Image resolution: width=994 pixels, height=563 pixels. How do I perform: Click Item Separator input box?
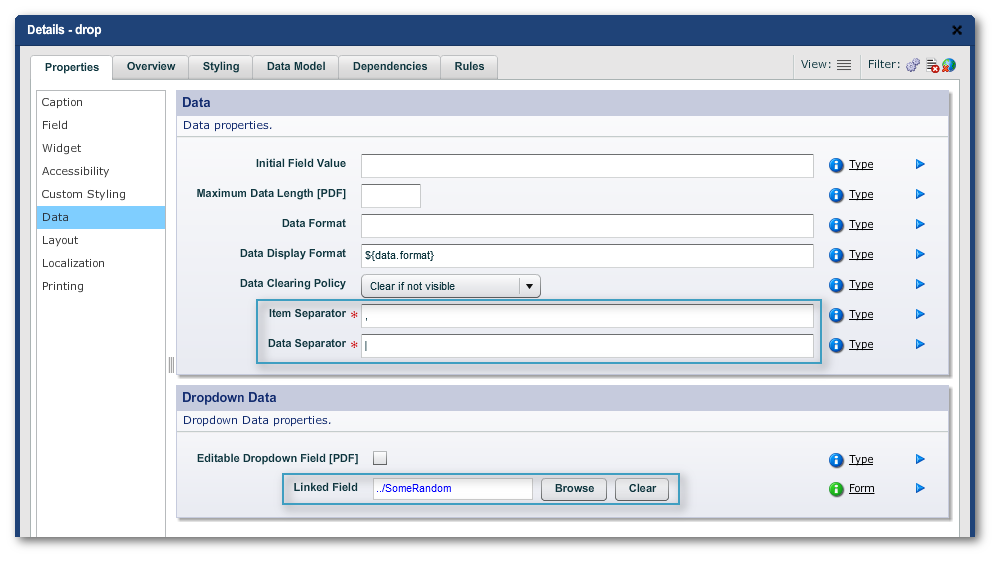(587, 316)
